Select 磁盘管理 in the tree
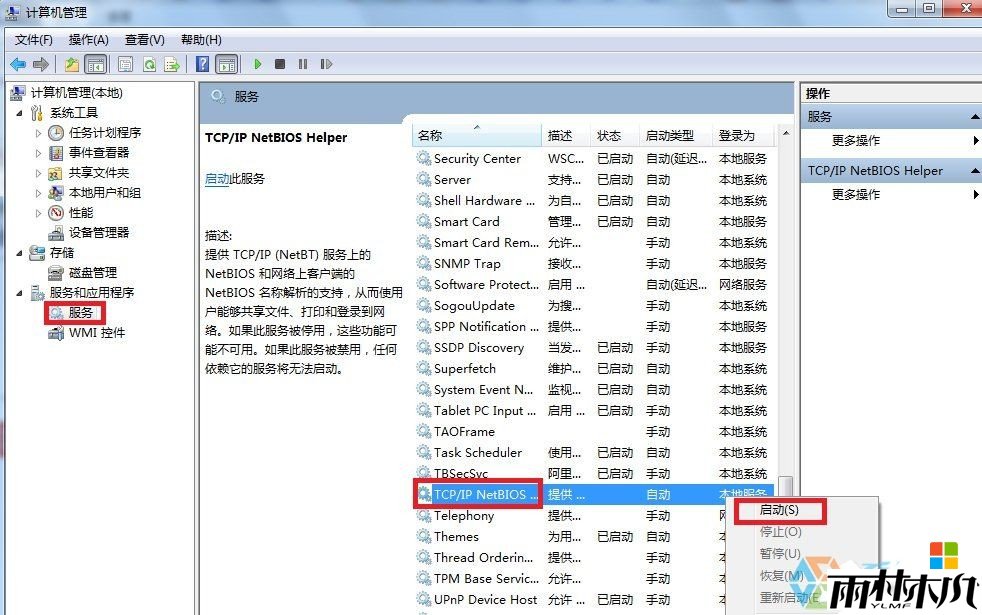This screenshot has height=615, width=982. click(x=92, y=272)
